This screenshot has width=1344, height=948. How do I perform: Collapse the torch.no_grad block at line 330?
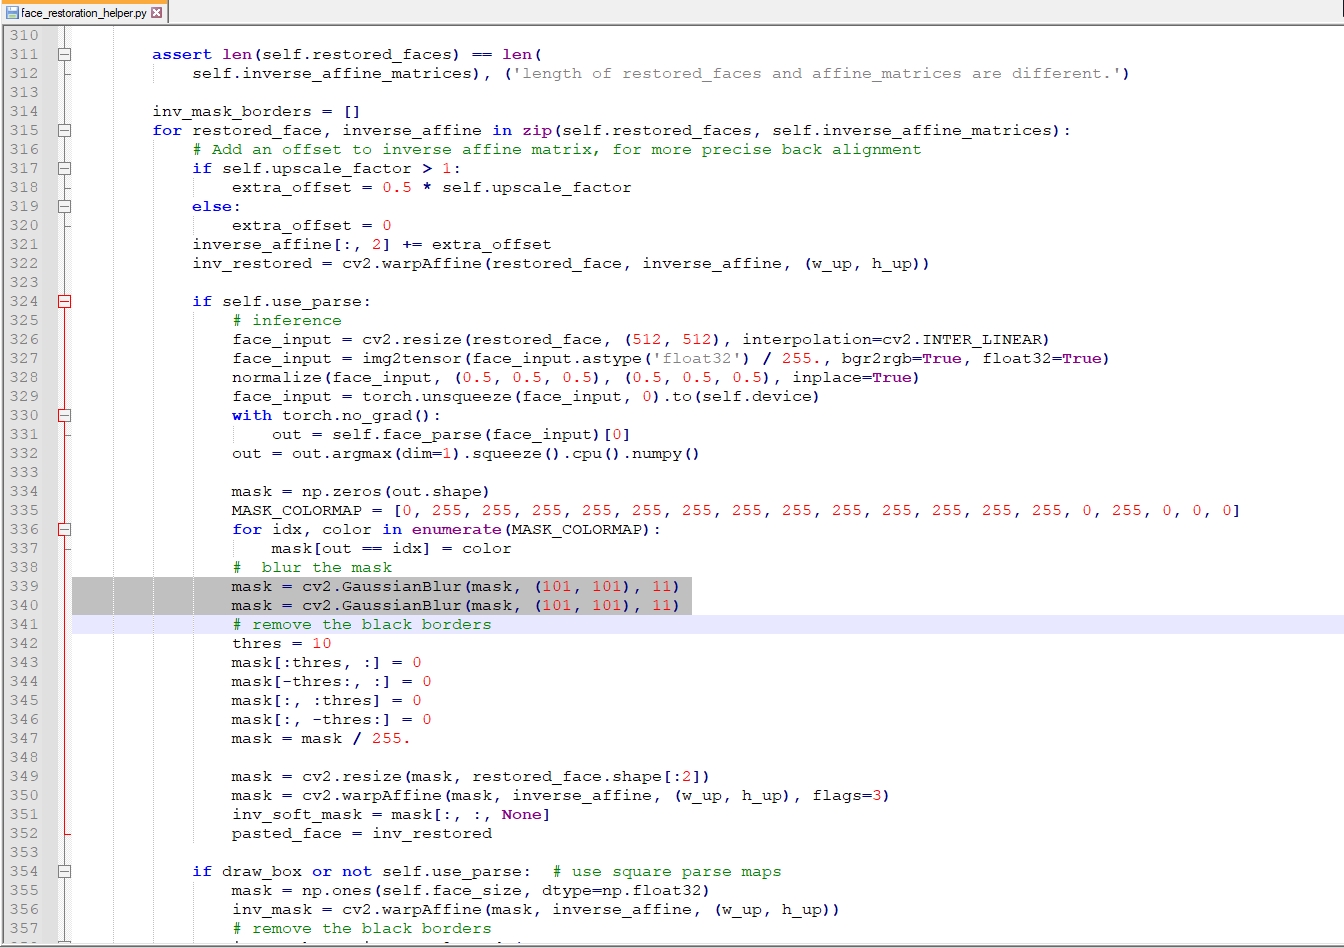click(64, 416)
